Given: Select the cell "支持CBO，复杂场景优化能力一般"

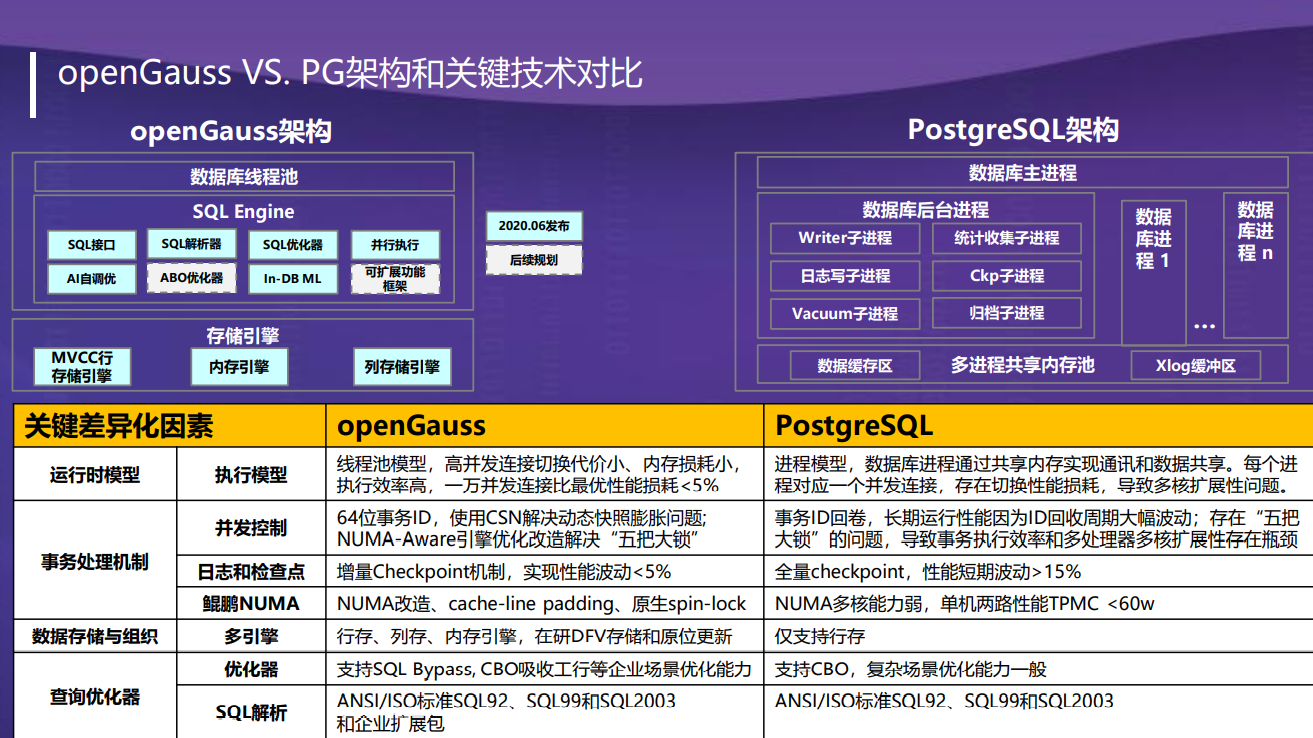Looking at the screenshot, I should click(x=1038, y=670).
